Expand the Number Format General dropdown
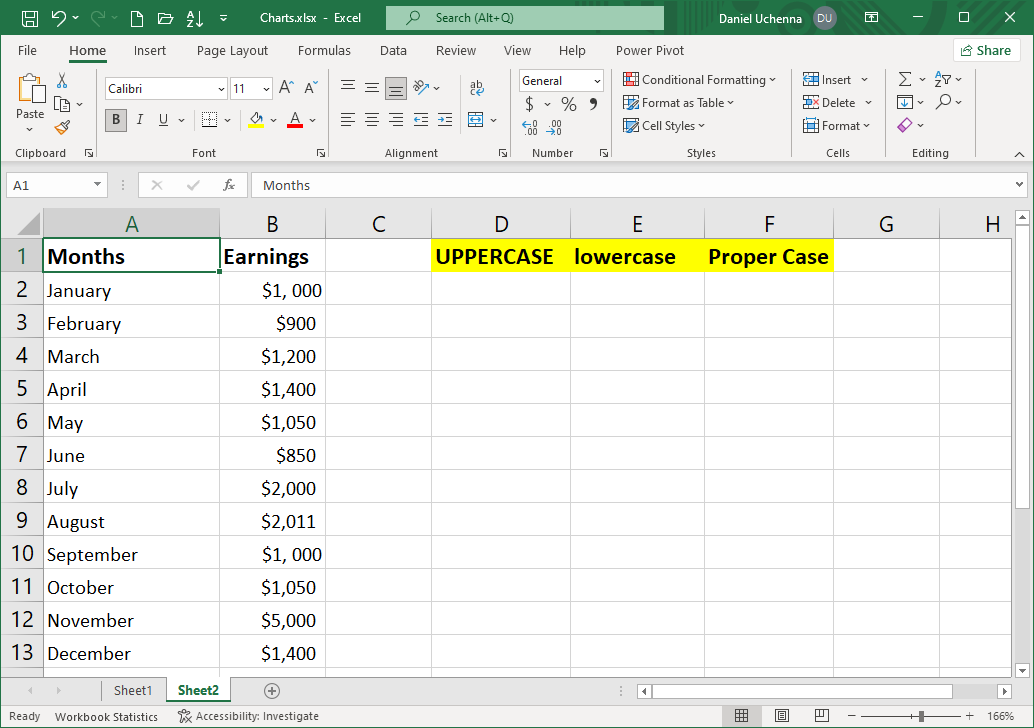1034x728 pixels. [597, 81]
